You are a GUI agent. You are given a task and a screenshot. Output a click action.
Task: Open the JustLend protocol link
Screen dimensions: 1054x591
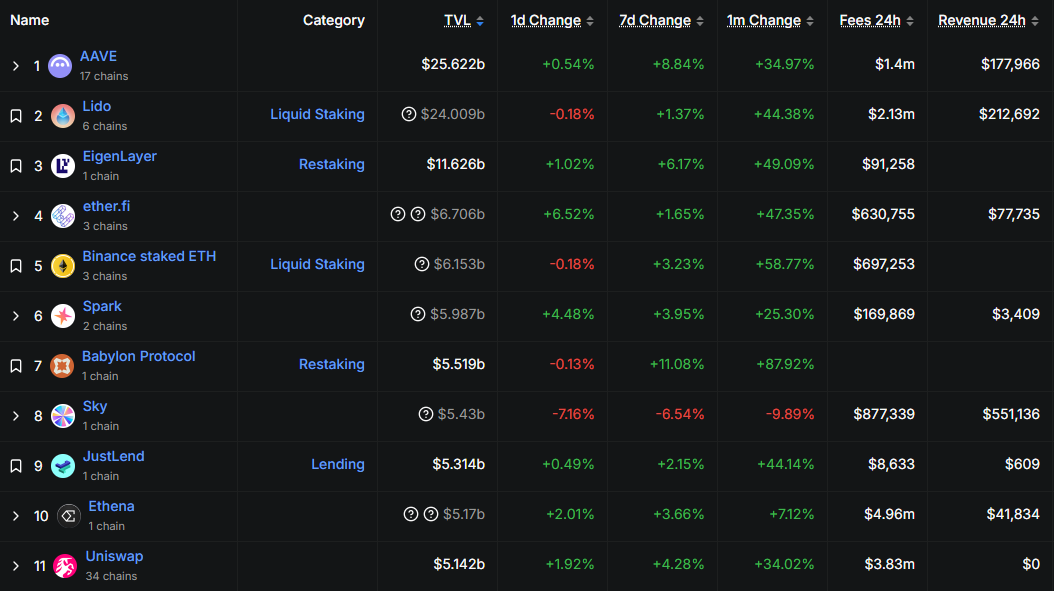(114, 457)
